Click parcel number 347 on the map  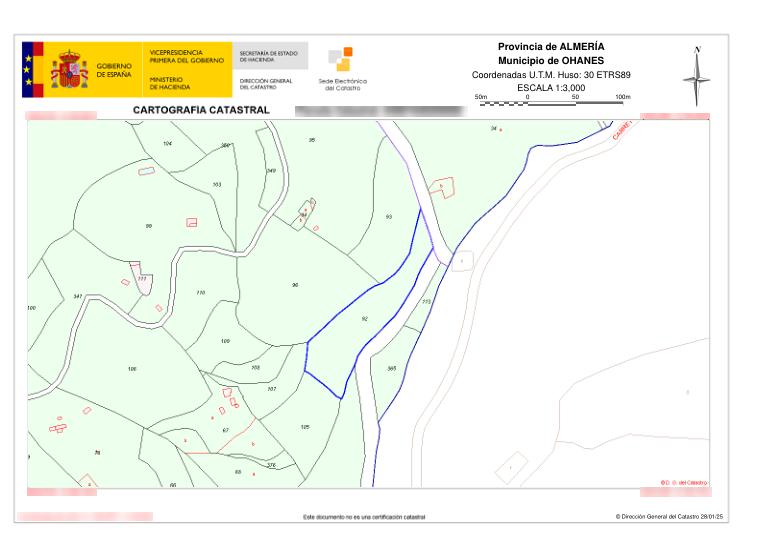pos(77,296)
